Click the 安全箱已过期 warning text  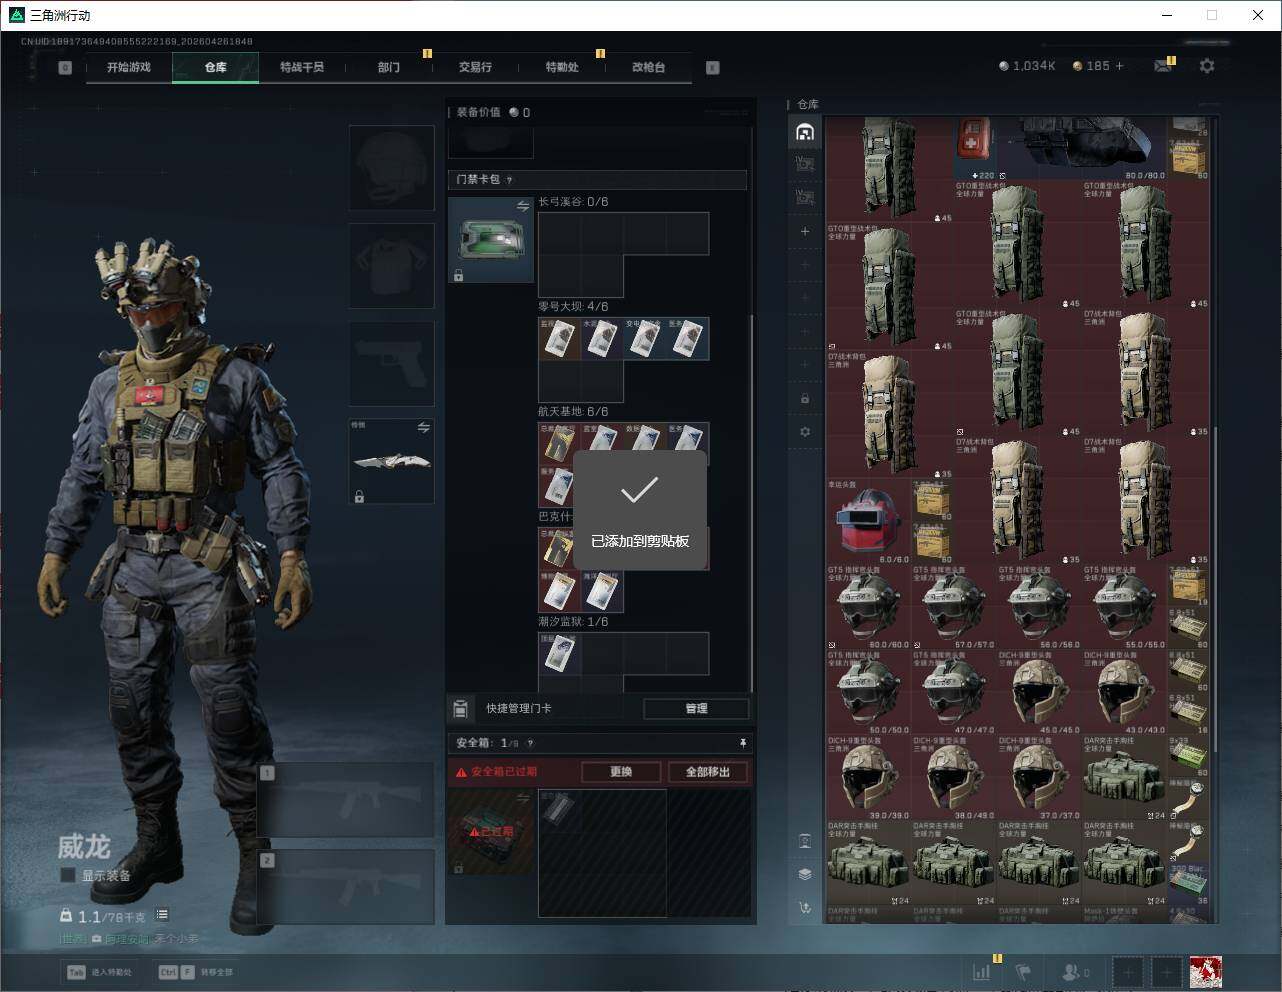pyautogui.click(x=504, y=772)
